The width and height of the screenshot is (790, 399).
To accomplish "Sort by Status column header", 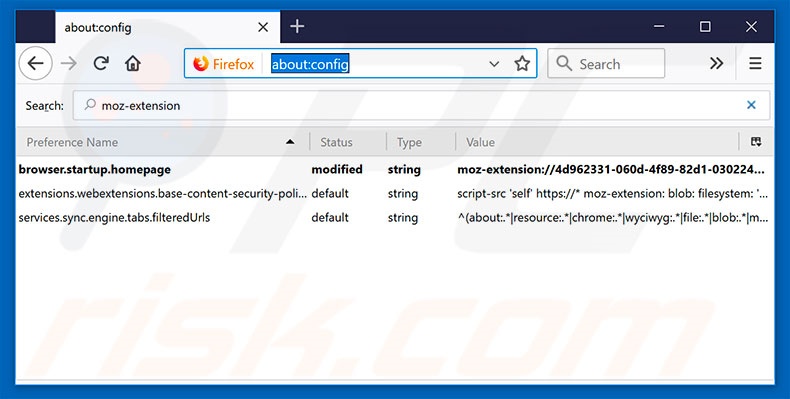I will coord(348,142).
